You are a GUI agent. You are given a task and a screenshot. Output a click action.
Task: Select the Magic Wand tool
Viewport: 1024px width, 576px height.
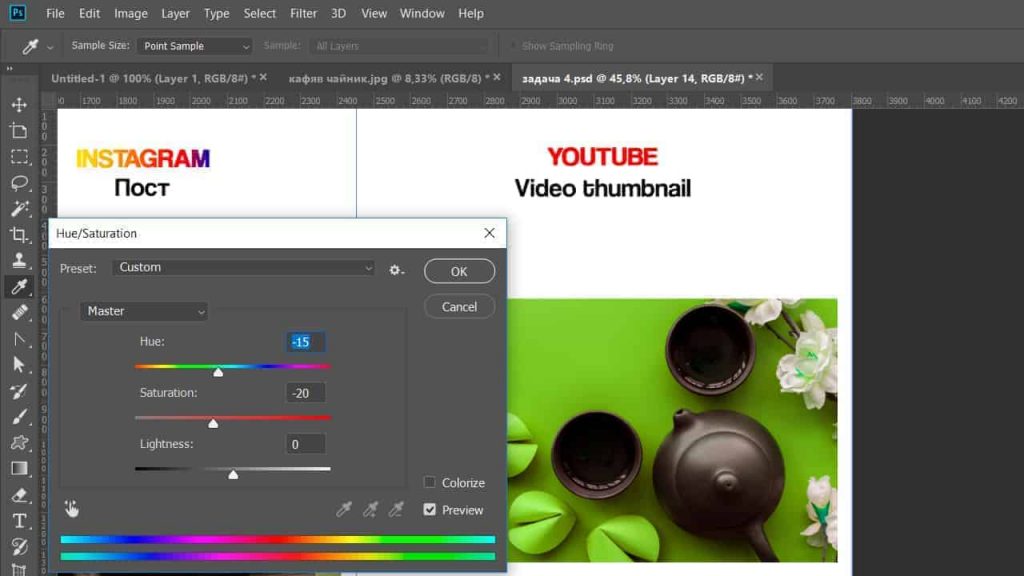click(19, 208)
